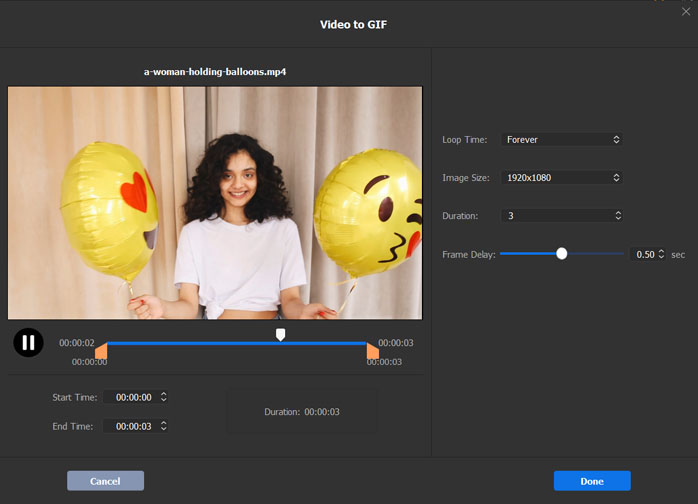Open the Duration value dropdown
This screenshot has width=698, height=504.
pyautogui.click(x=562, y=215)
